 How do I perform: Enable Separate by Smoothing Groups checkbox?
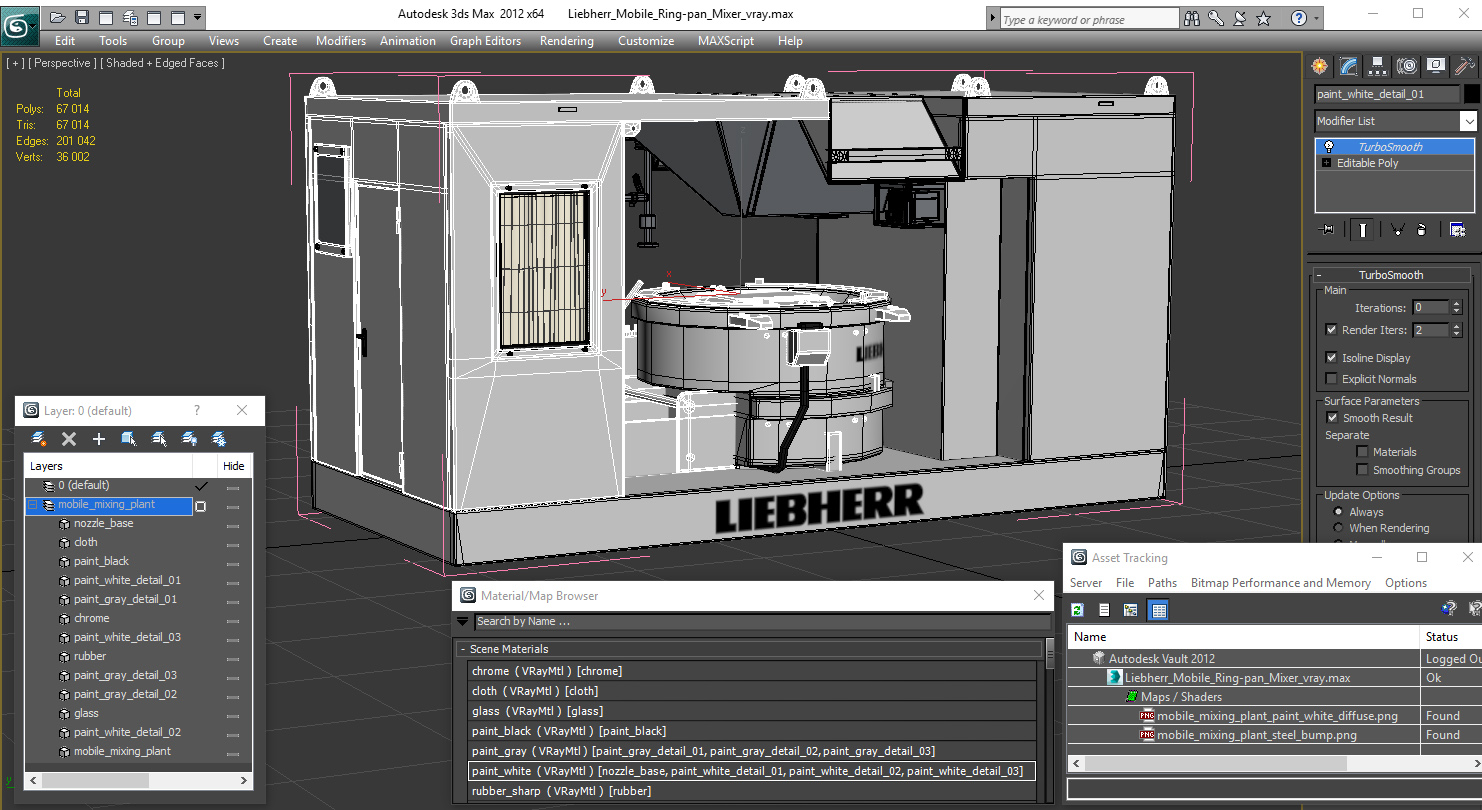point(1362,470)
